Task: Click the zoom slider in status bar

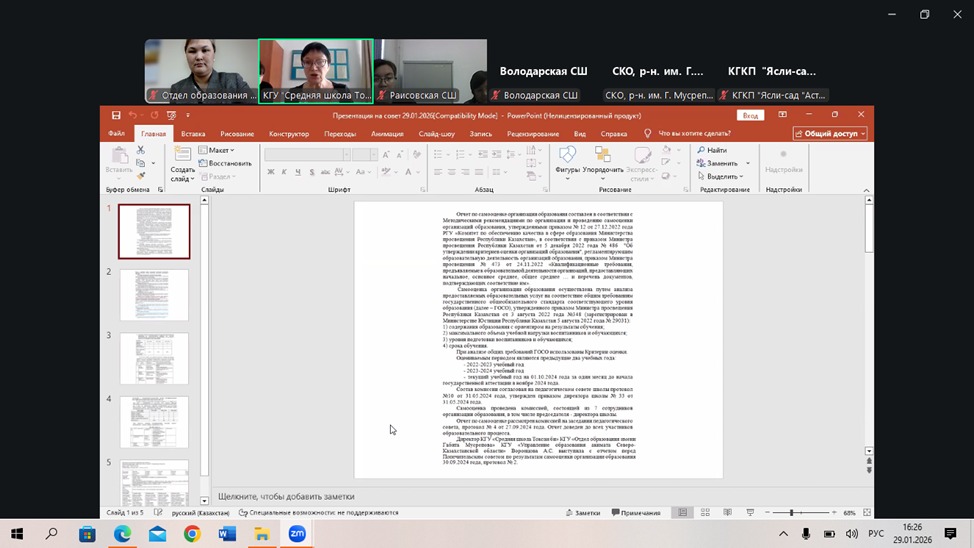Action: click(x=791, y=513)
